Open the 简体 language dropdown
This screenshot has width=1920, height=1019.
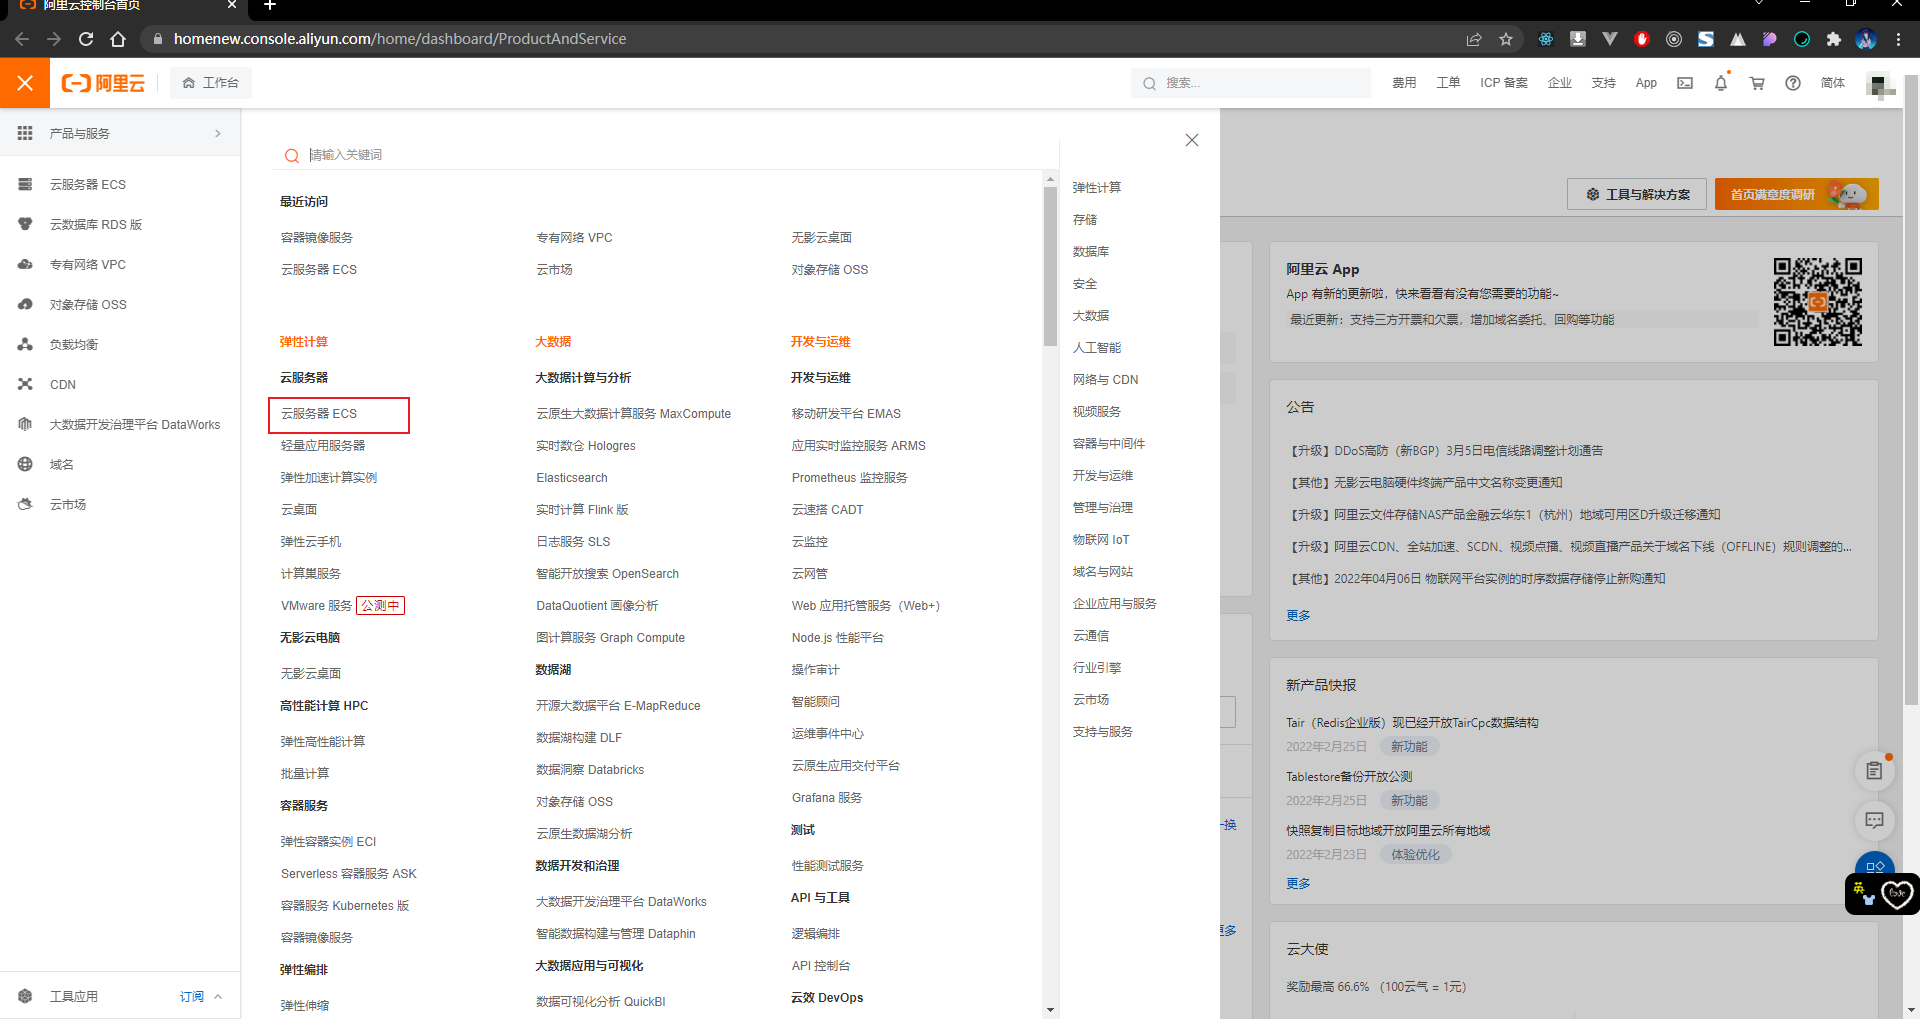[1833, 83]
